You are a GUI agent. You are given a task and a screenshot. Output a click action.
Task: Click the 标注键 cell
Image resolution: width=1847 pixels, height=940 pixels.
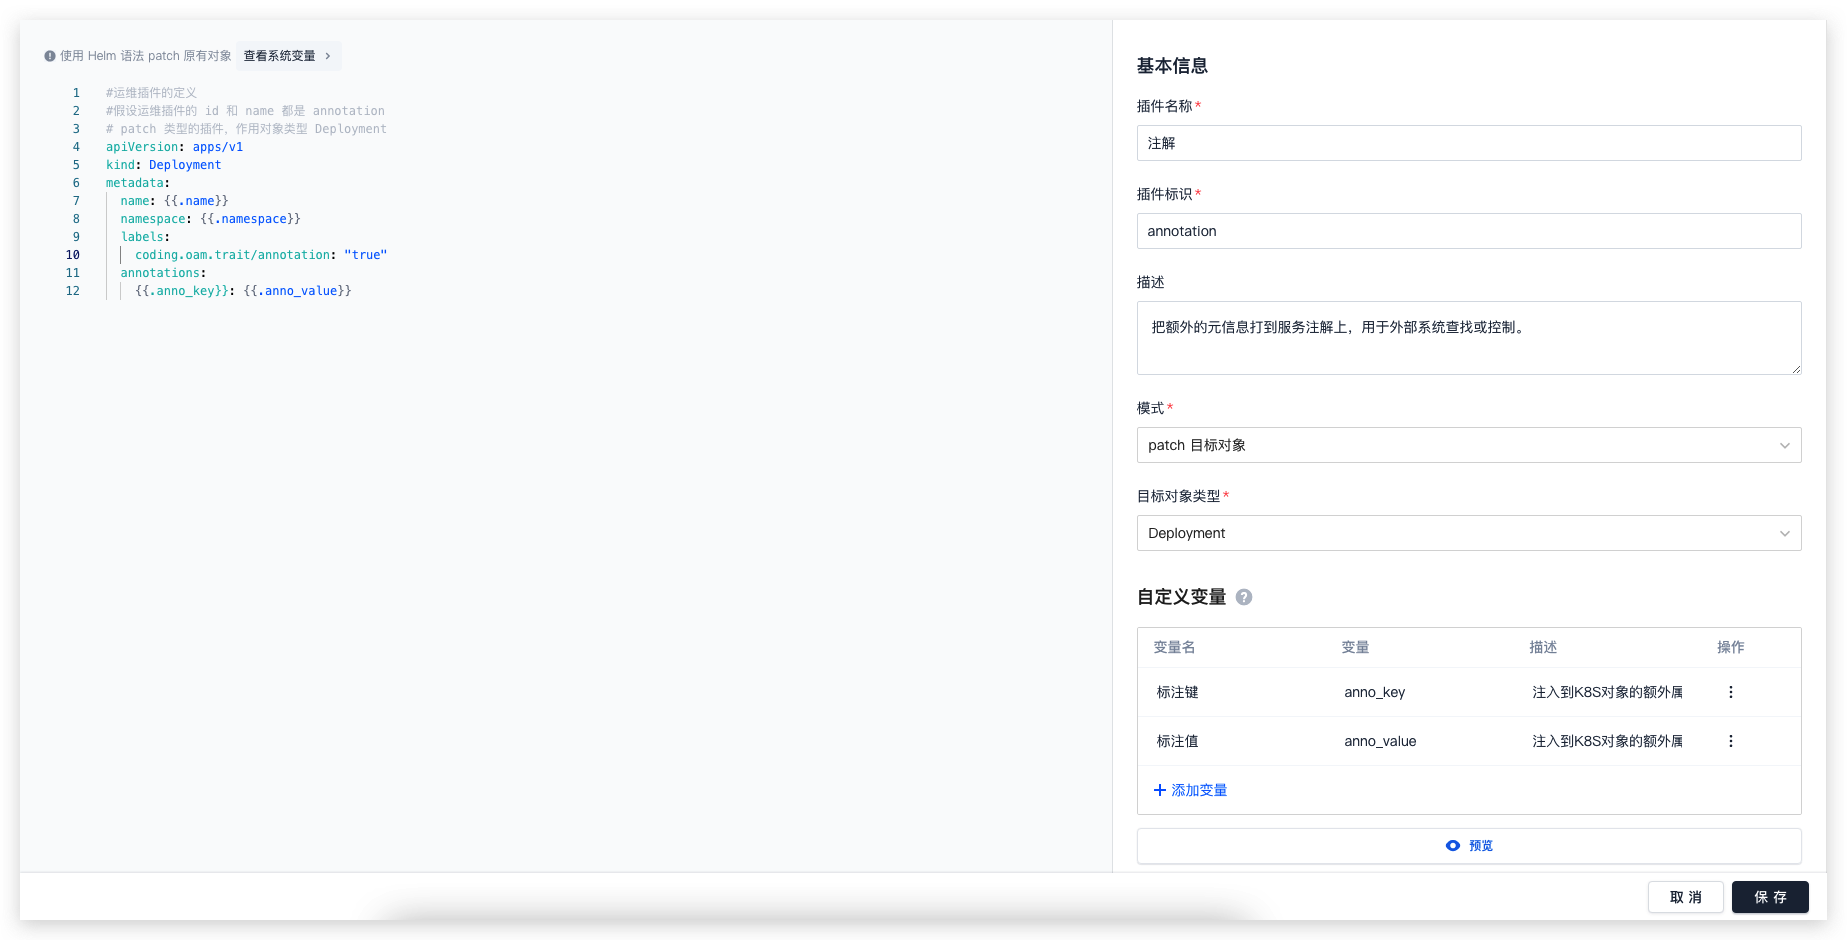click(1177, 692)
